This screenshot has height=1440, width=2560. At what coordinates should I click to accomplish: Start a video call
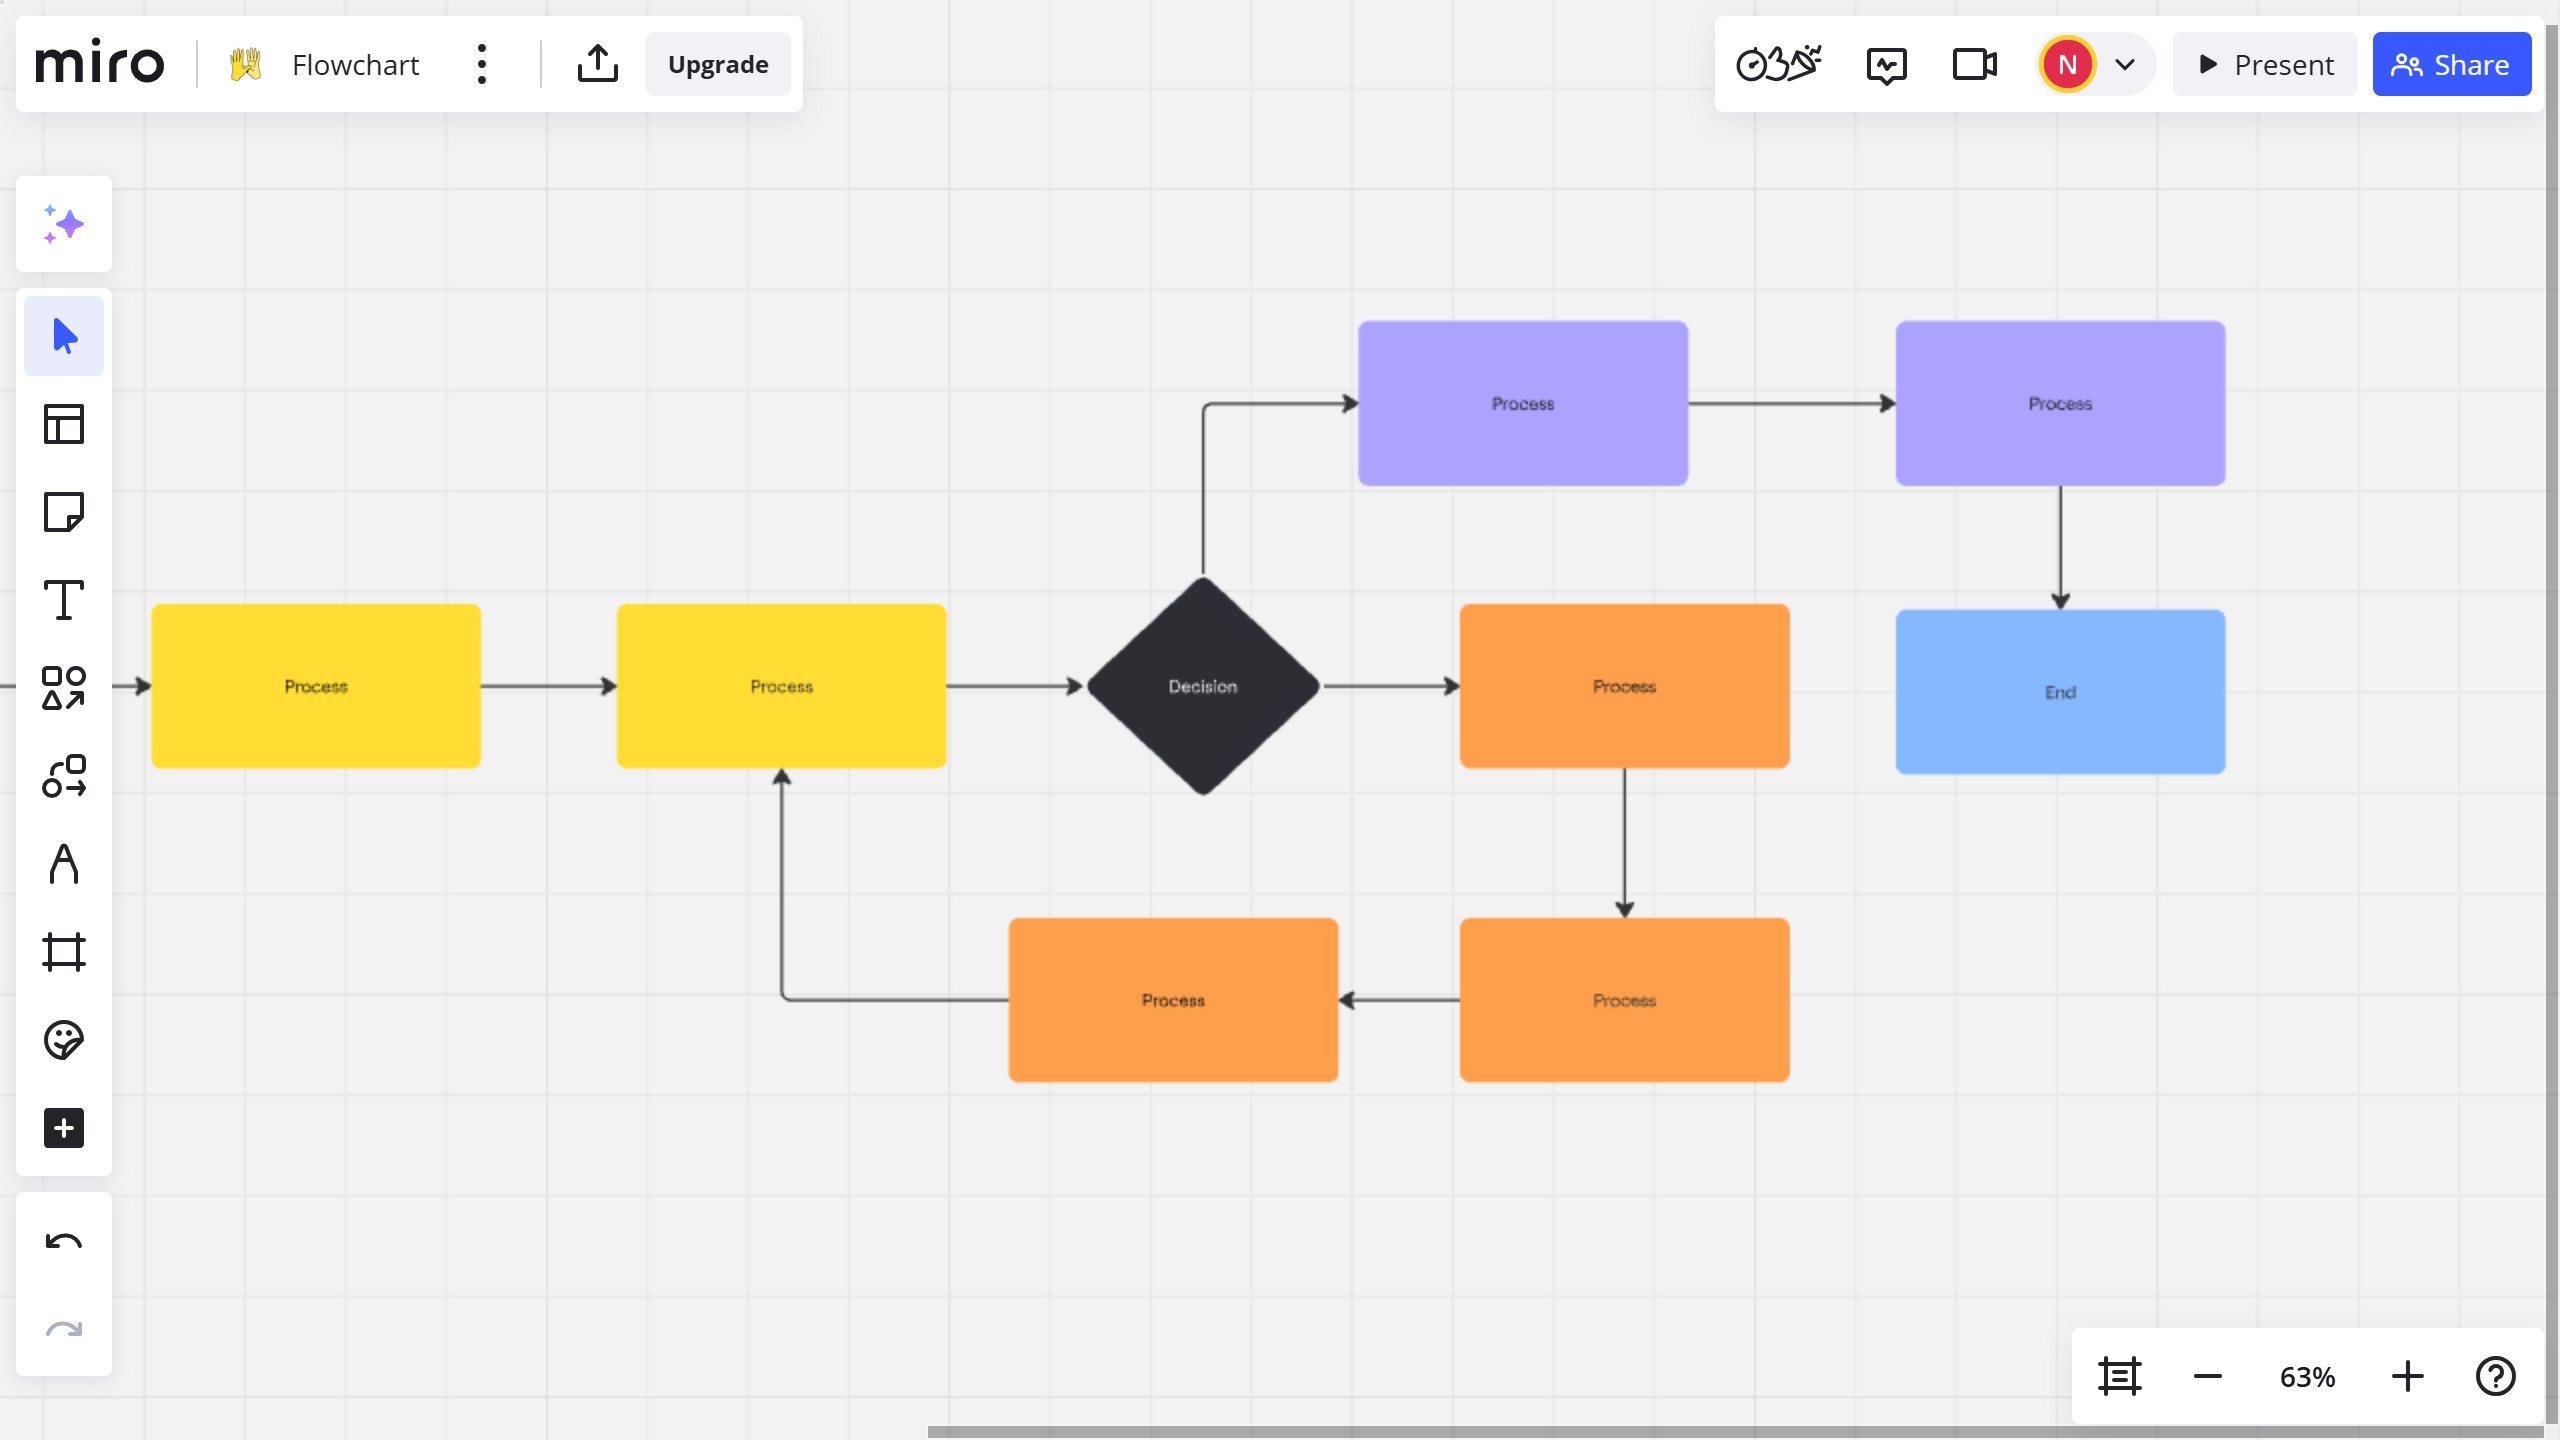click(1975, 64)
